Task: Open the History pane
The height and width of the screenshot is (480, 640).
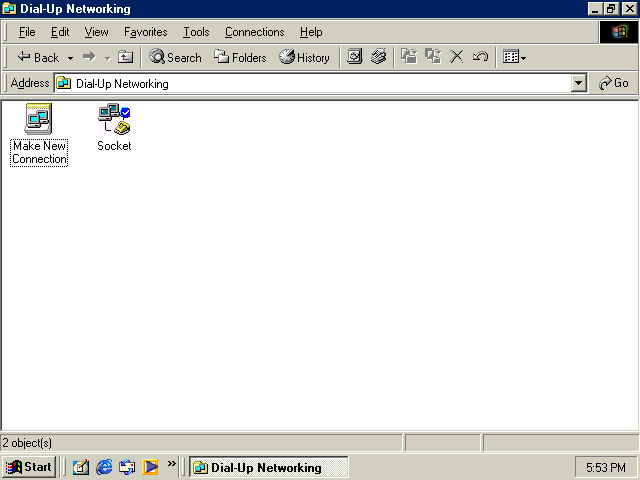Action: 304,58
